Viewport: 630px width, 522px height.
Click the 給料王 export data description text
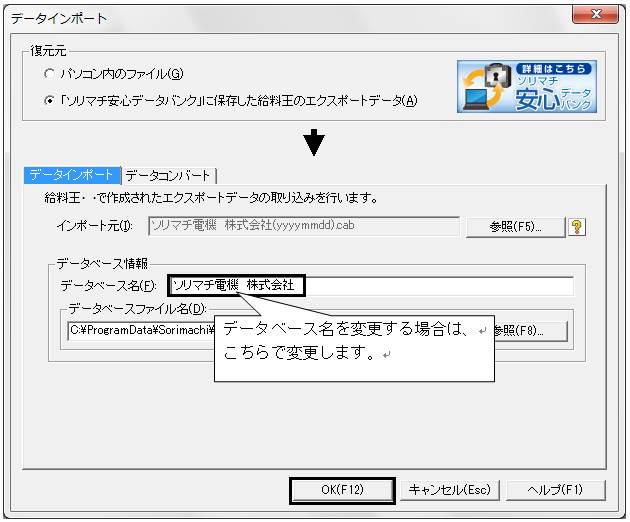[211, 198]
